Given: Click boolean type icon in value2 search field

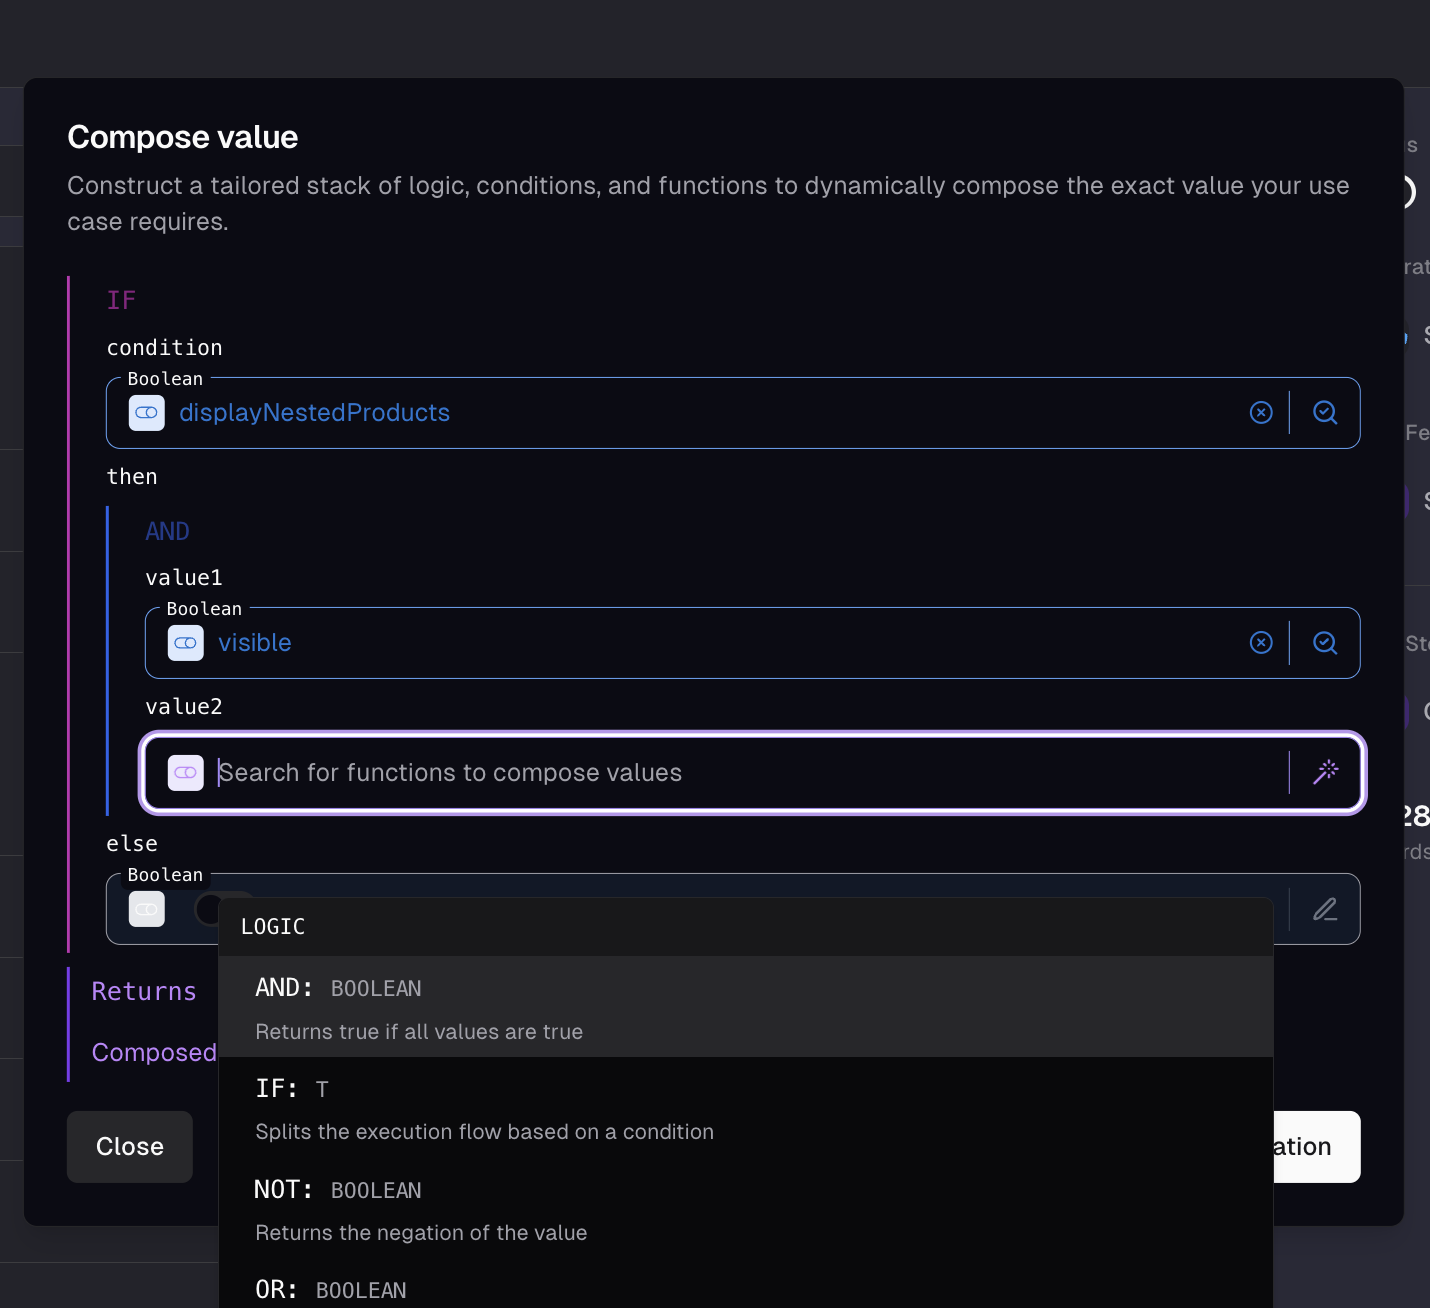Looking at the screenshot, I should click(186, 773).
